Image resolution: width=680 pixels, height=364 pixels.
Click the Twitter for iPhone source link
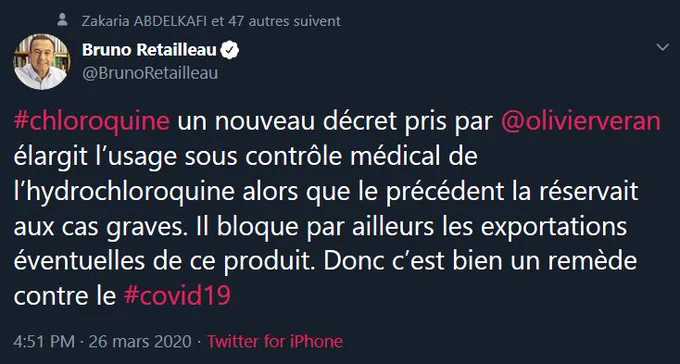click(275, 341)
